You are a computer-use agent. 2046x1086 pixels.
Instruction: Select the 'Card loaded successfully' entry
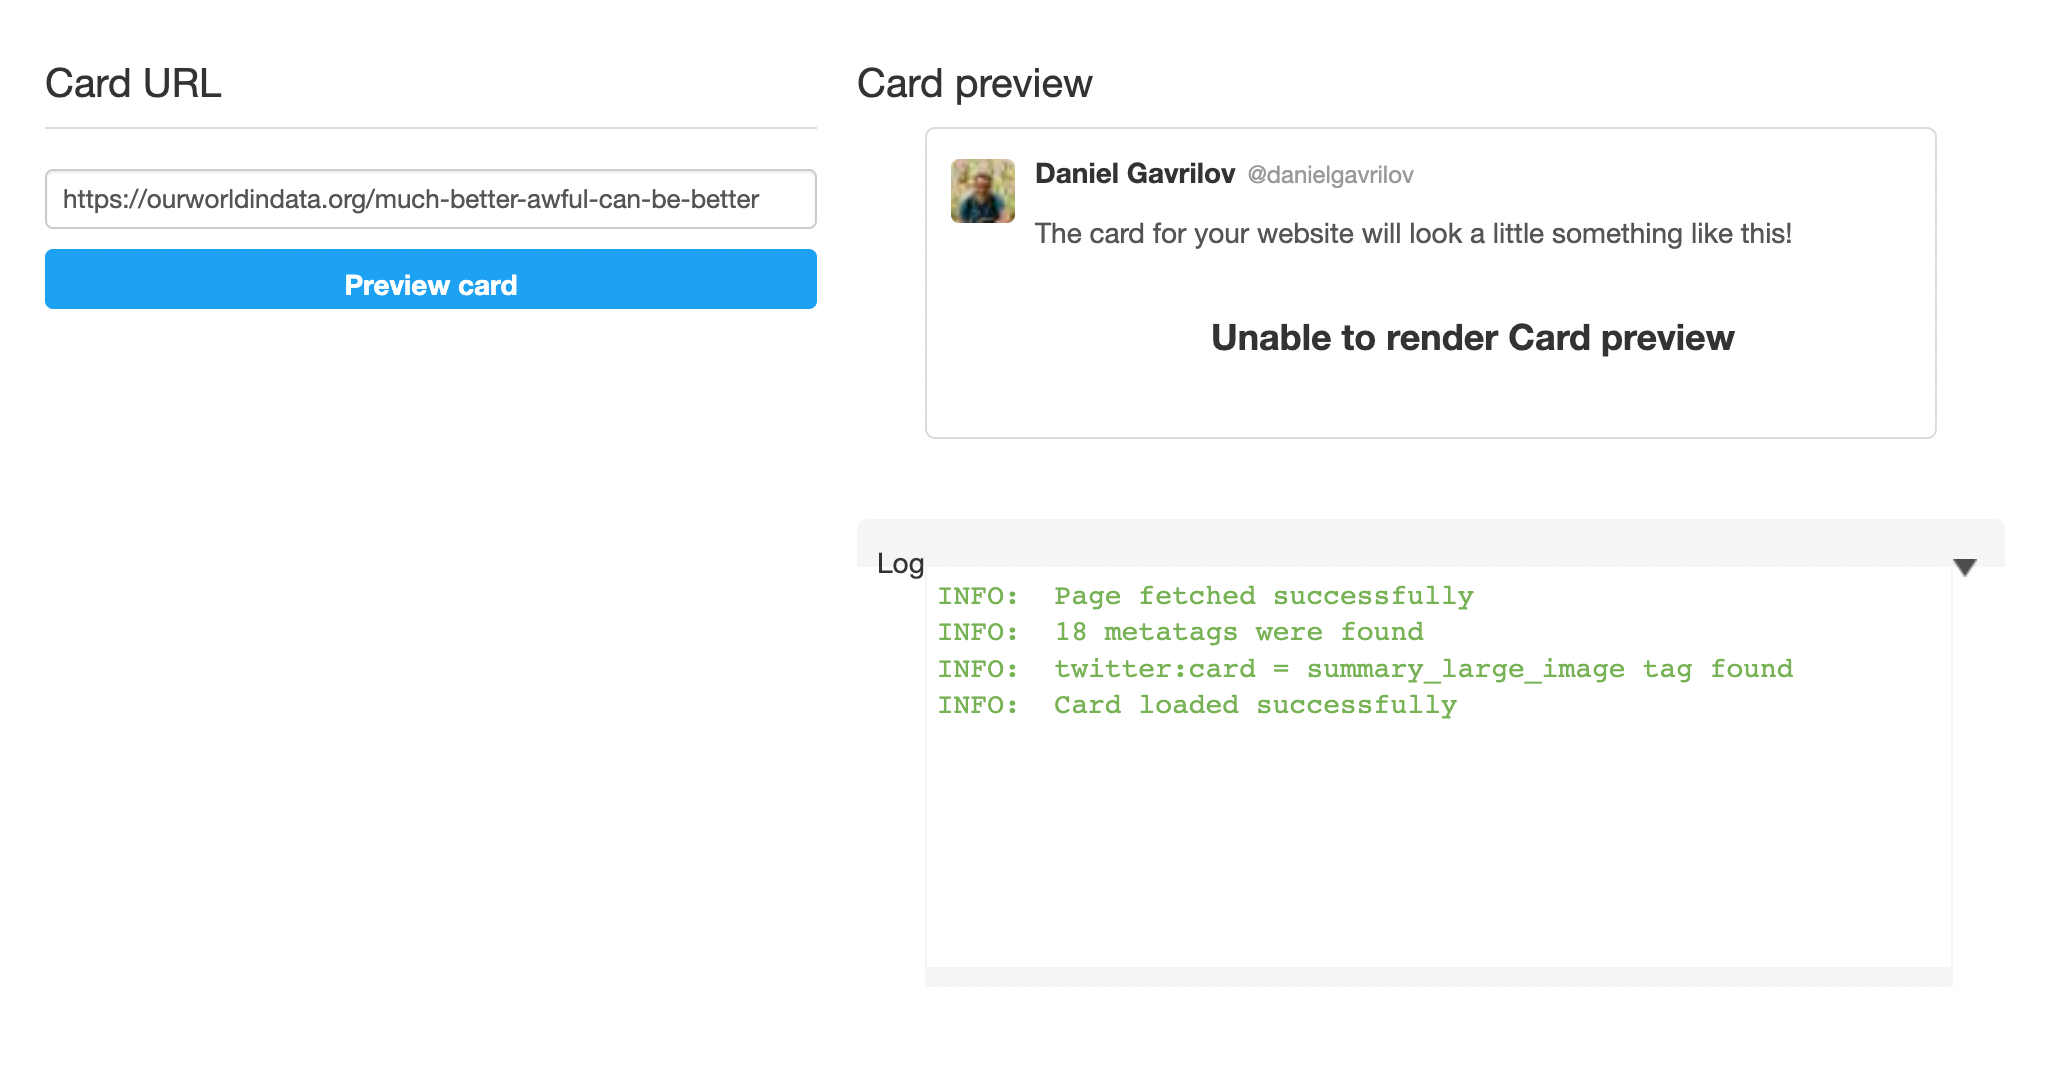(1197, 704)
